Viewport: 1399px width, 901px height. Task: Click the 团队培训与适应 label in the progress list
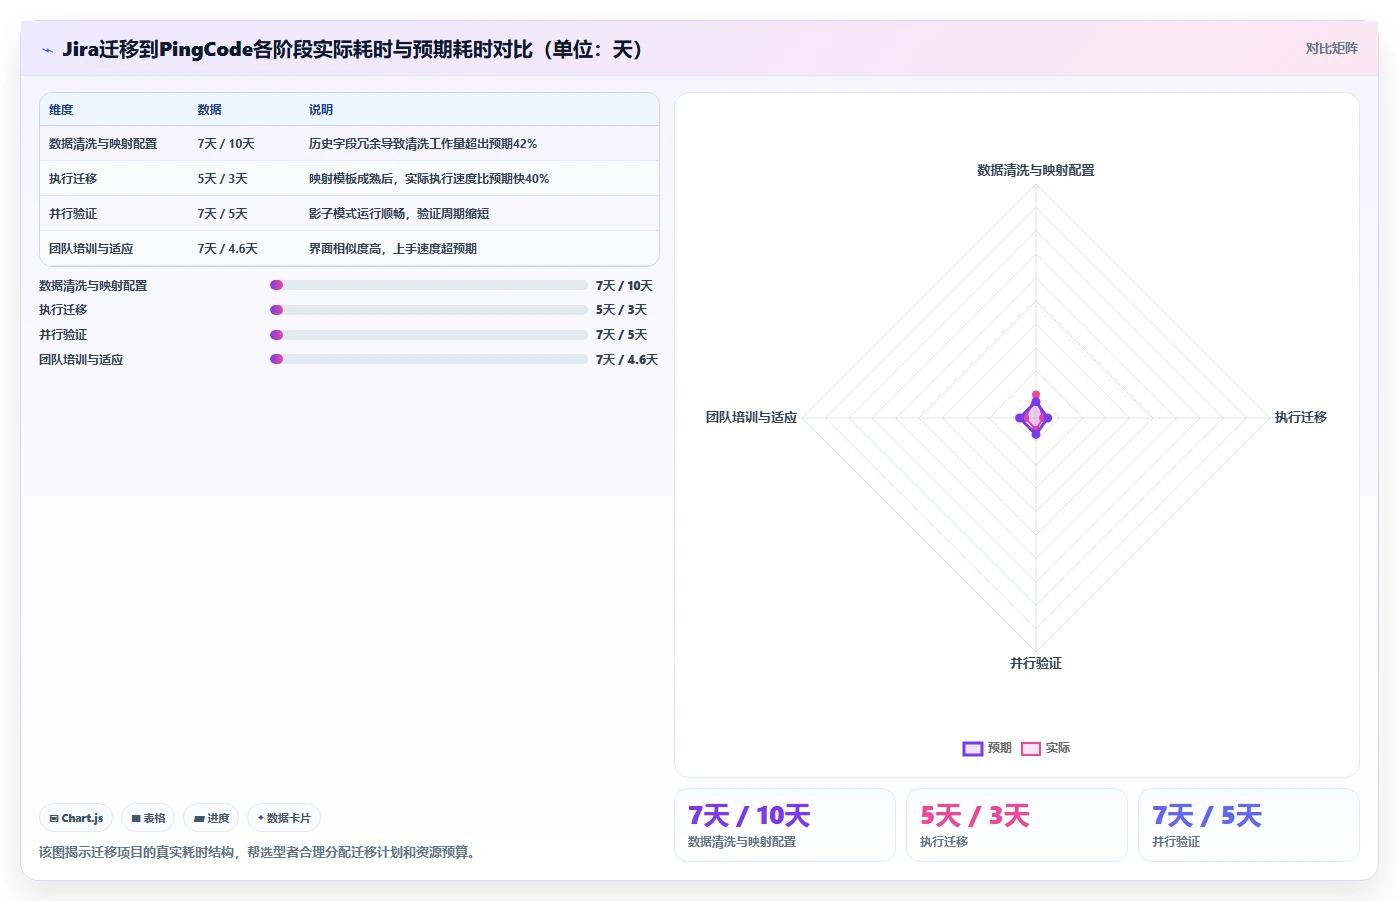(81, 360)
